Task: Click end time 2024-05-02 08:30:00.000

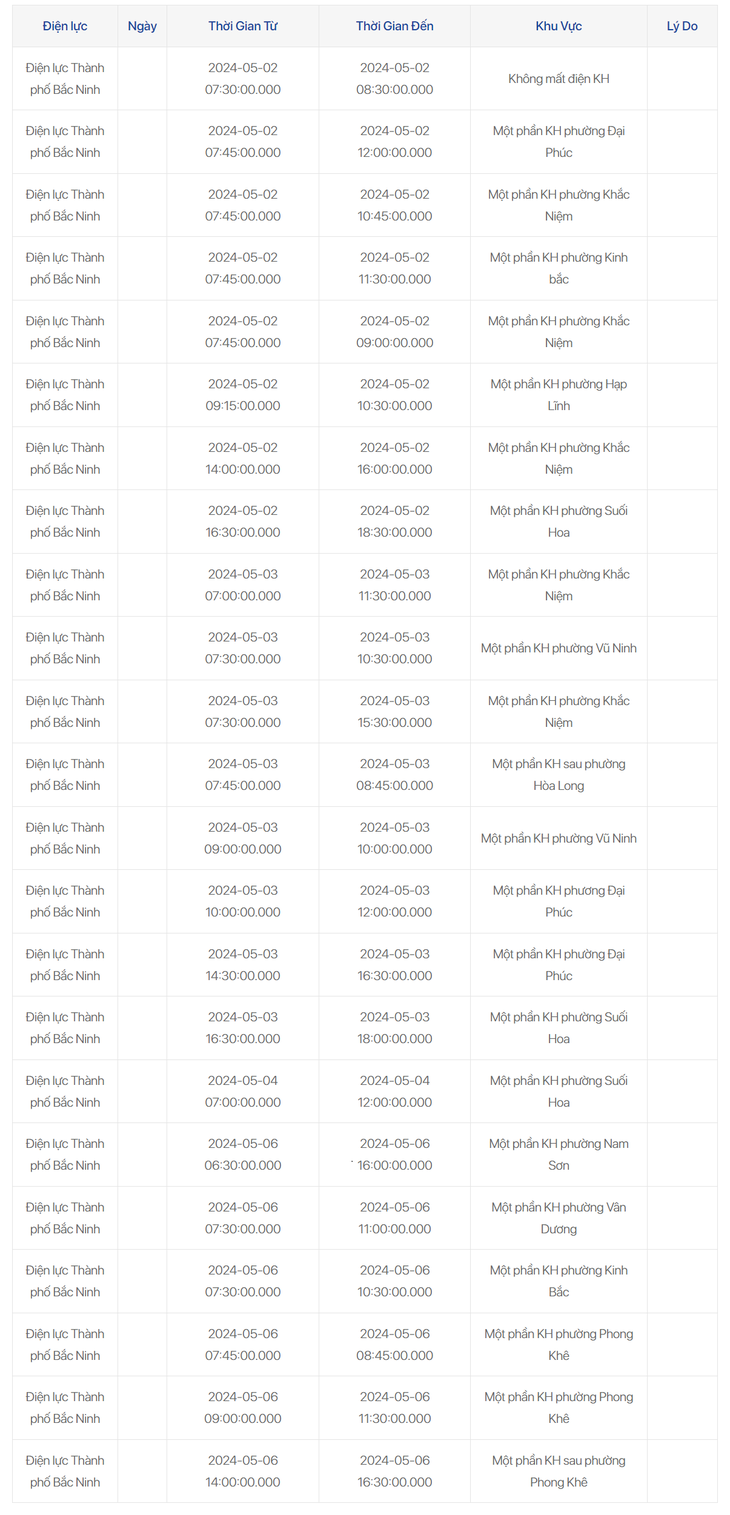Action: pyautogui.click(x=395, y=79)
